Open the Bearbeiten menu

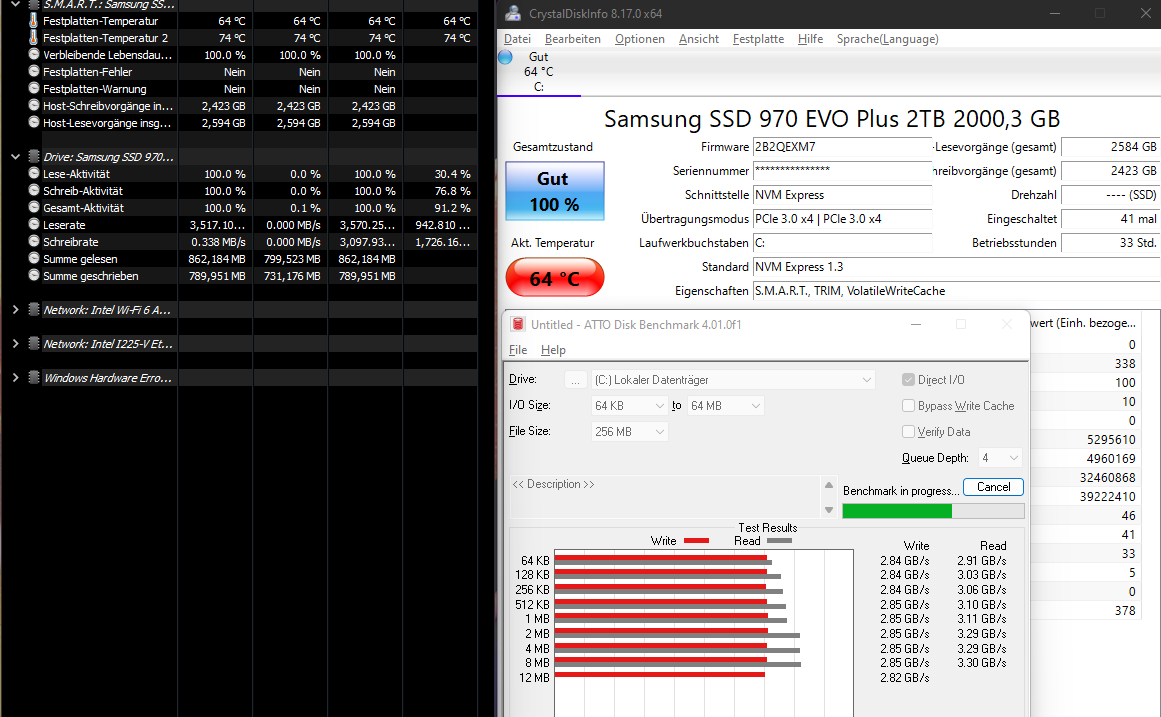(572, 39)
